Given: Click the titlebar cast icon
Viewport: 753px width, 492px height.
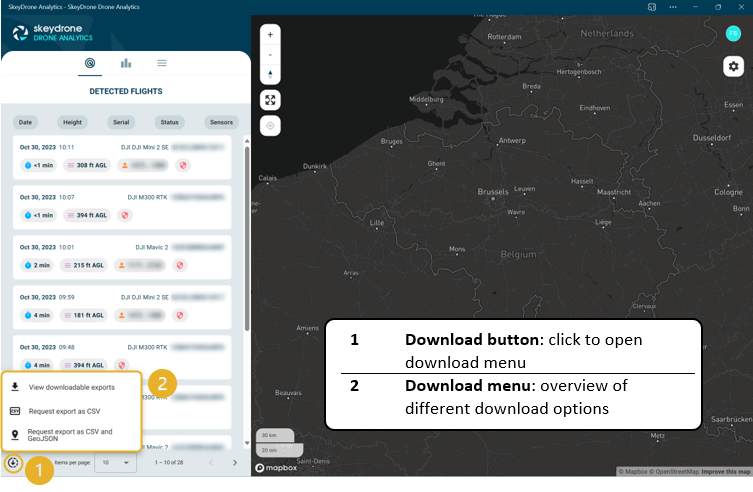Looking at the screenshot, I should point(652,7).
